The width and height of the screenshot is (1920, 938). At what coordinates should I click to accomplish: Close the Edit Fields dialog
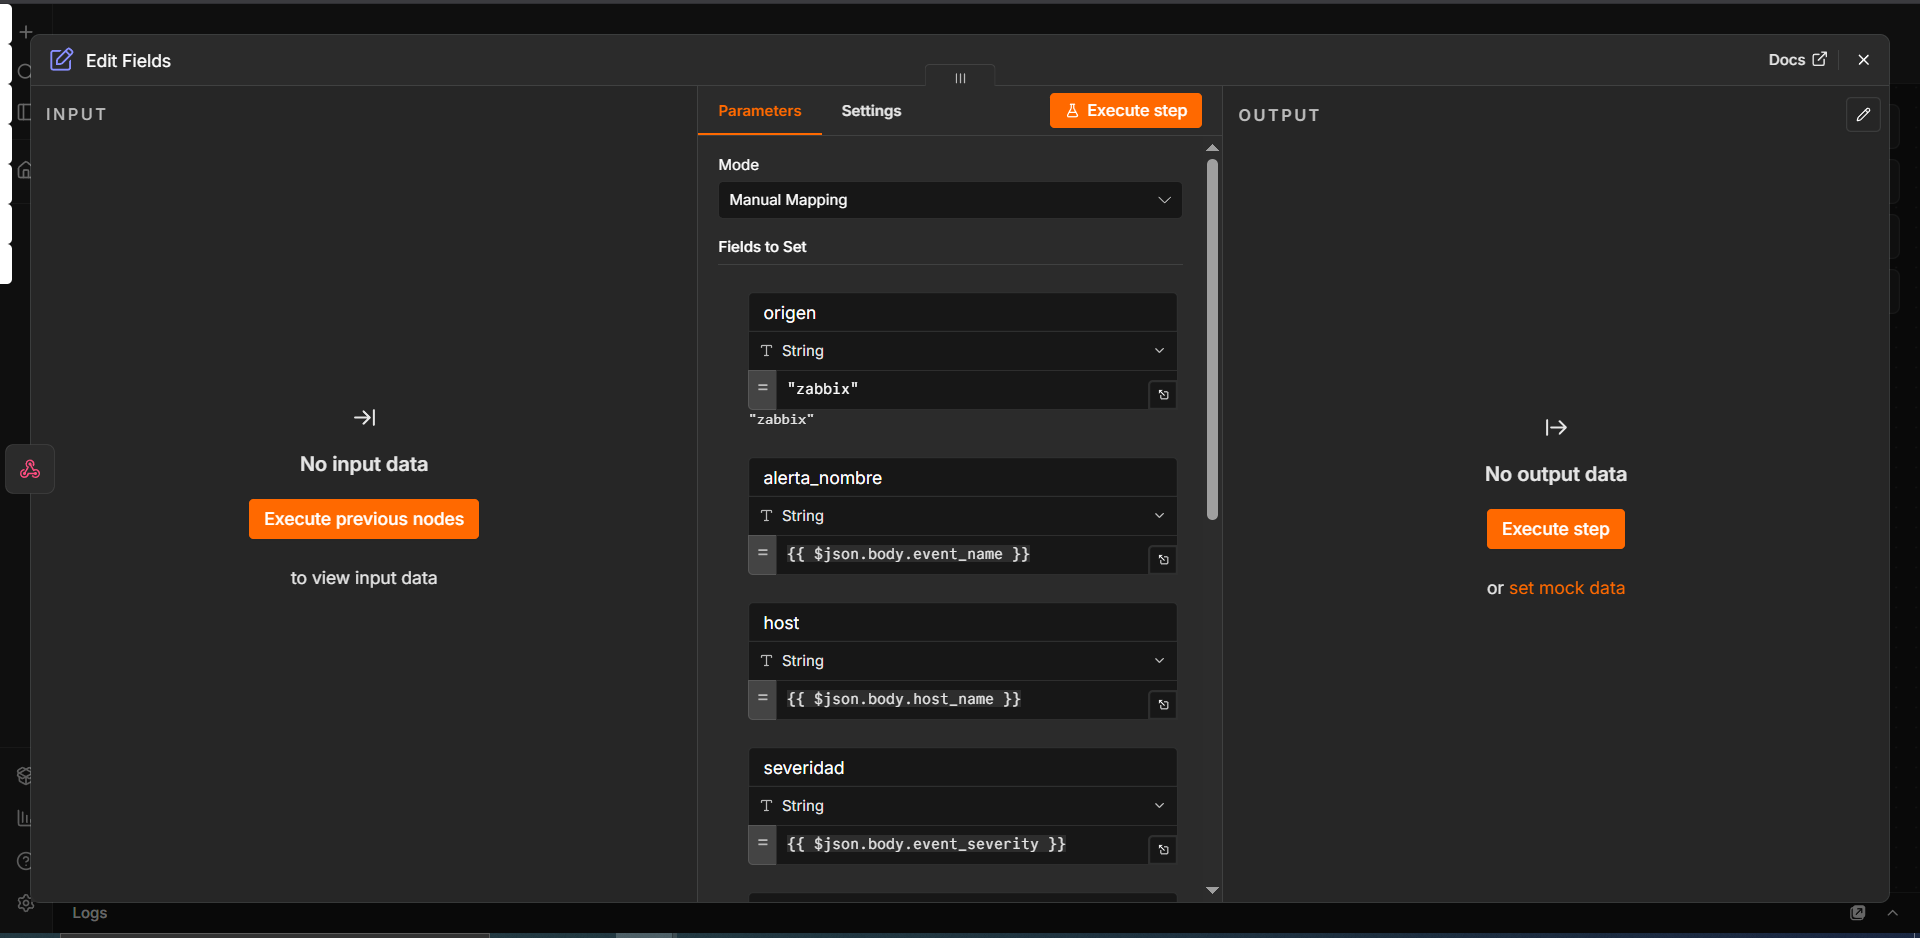pos(1864,60)
